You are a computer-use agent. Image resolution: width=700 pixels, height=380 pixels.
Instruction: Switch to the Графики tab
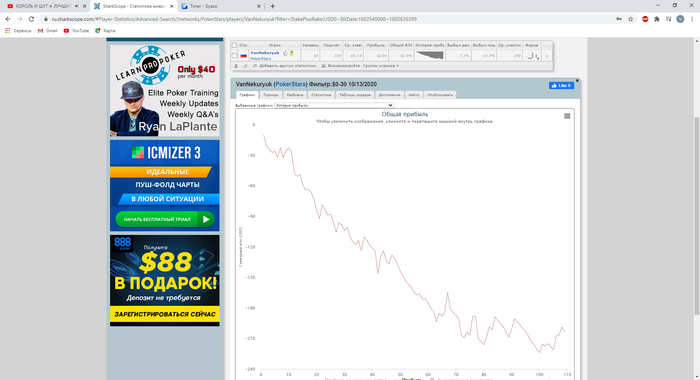point(247,95)
